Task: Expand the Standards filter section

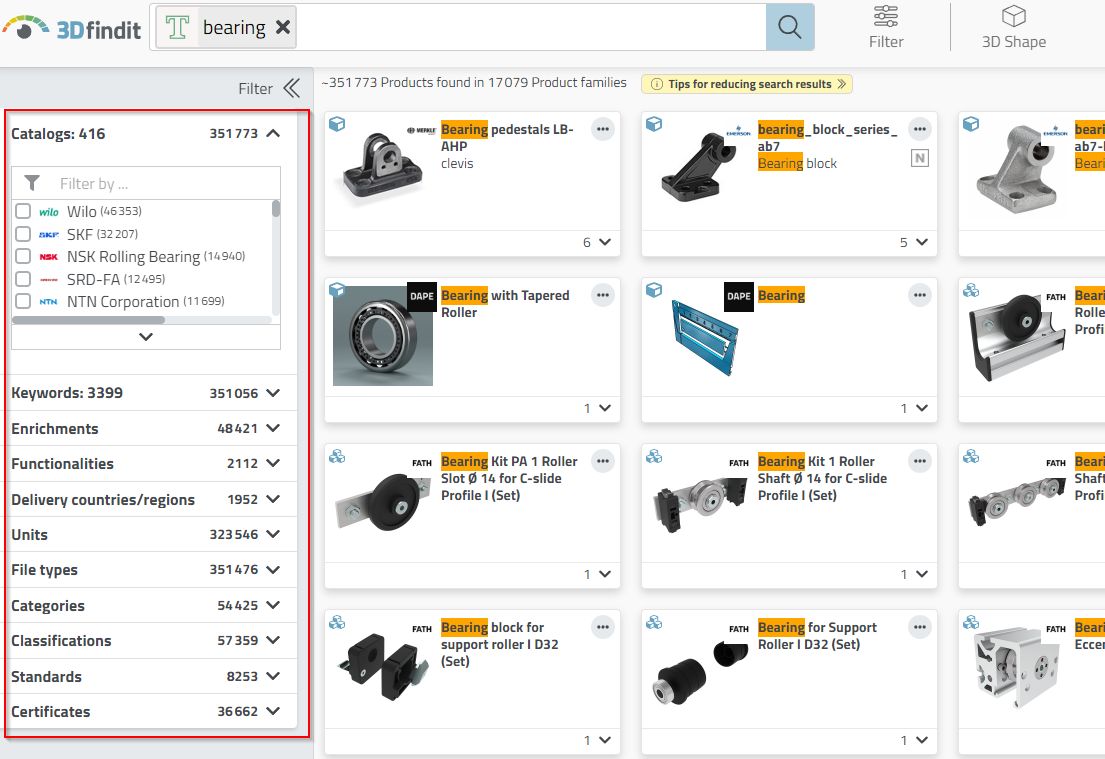Action: point(273,676)
